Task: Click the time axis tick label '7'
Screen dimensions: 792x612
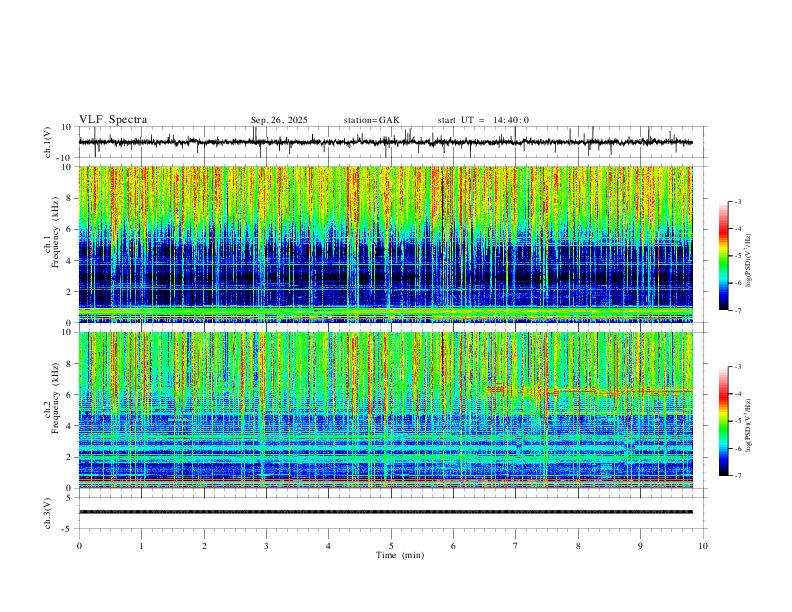Action: [x=516, y=546]
